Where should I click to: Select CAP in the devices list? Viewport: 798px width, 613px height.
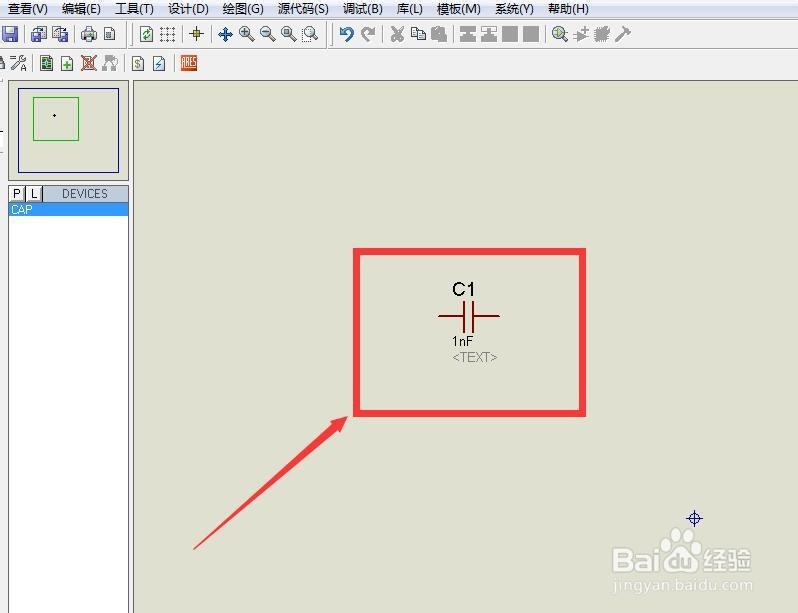coord(69,209)
